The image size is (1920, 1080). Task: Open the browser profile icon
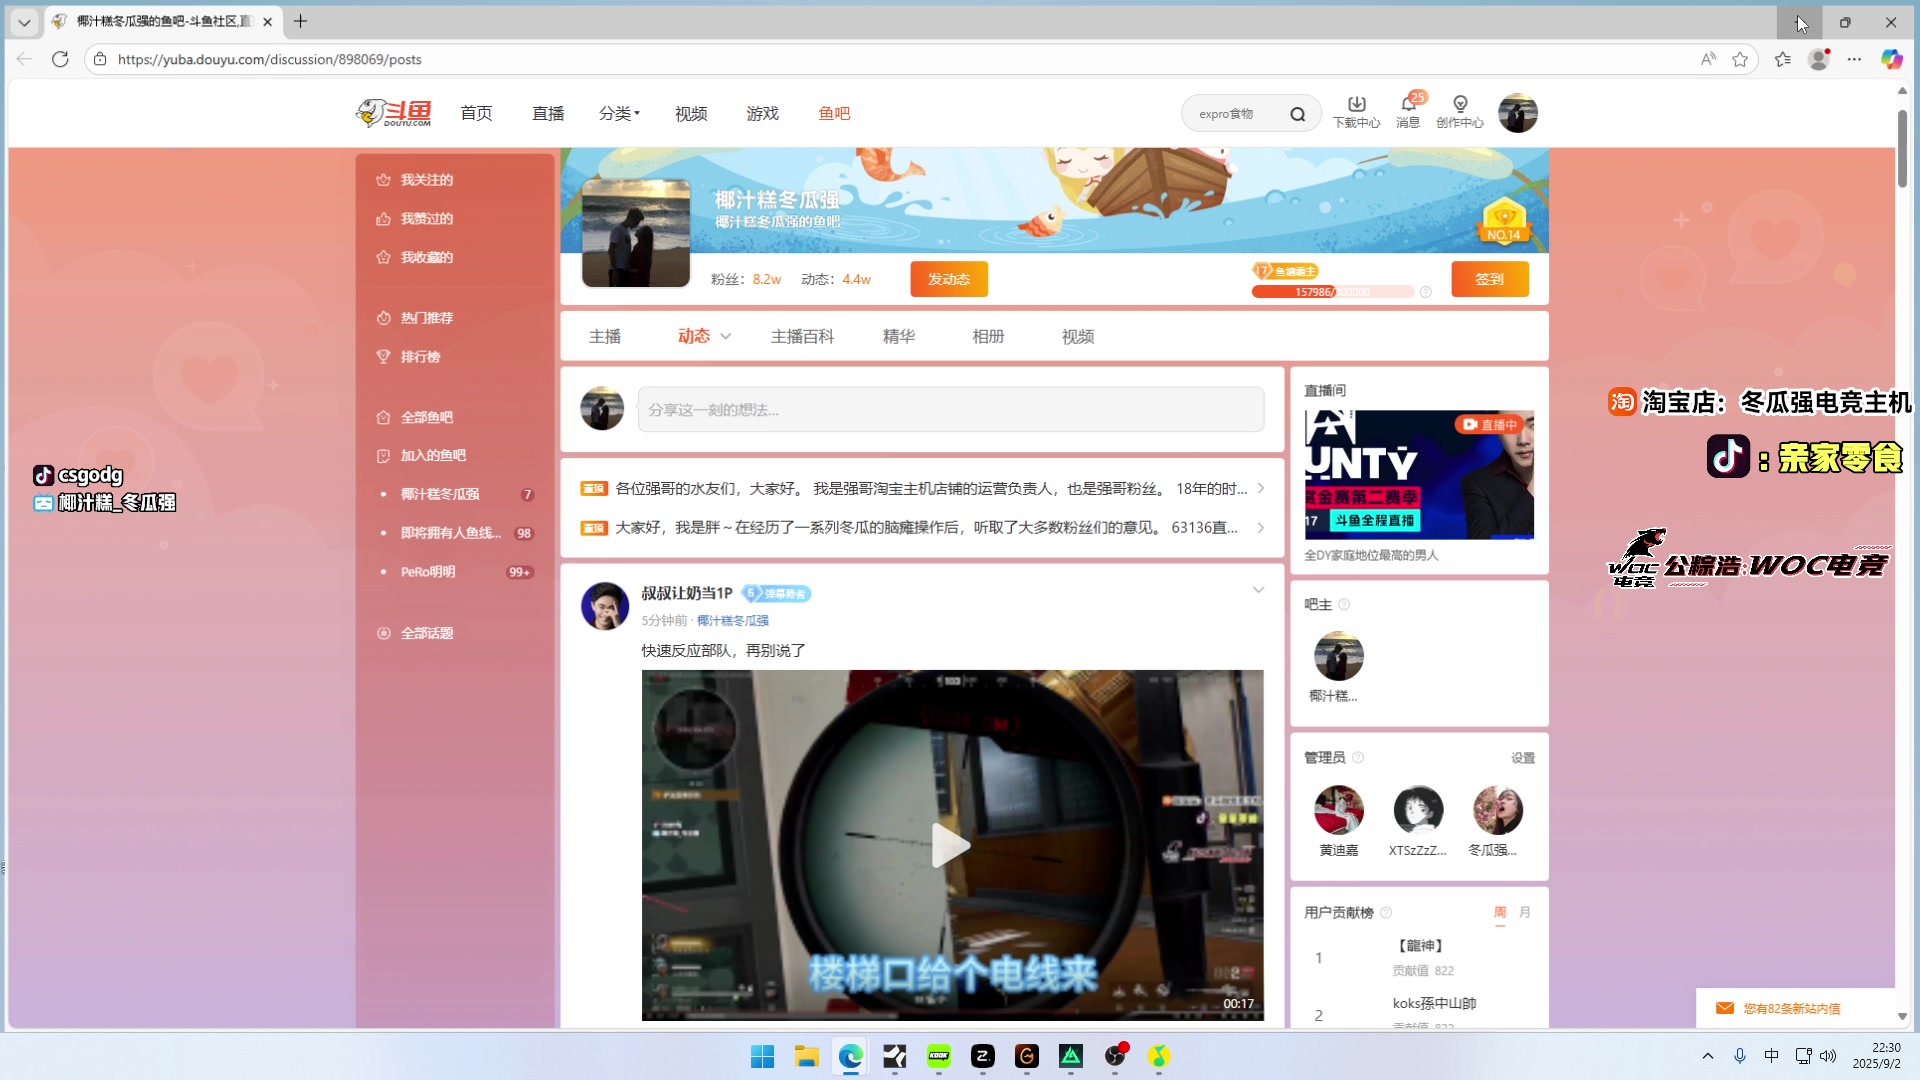[1819, 59]
